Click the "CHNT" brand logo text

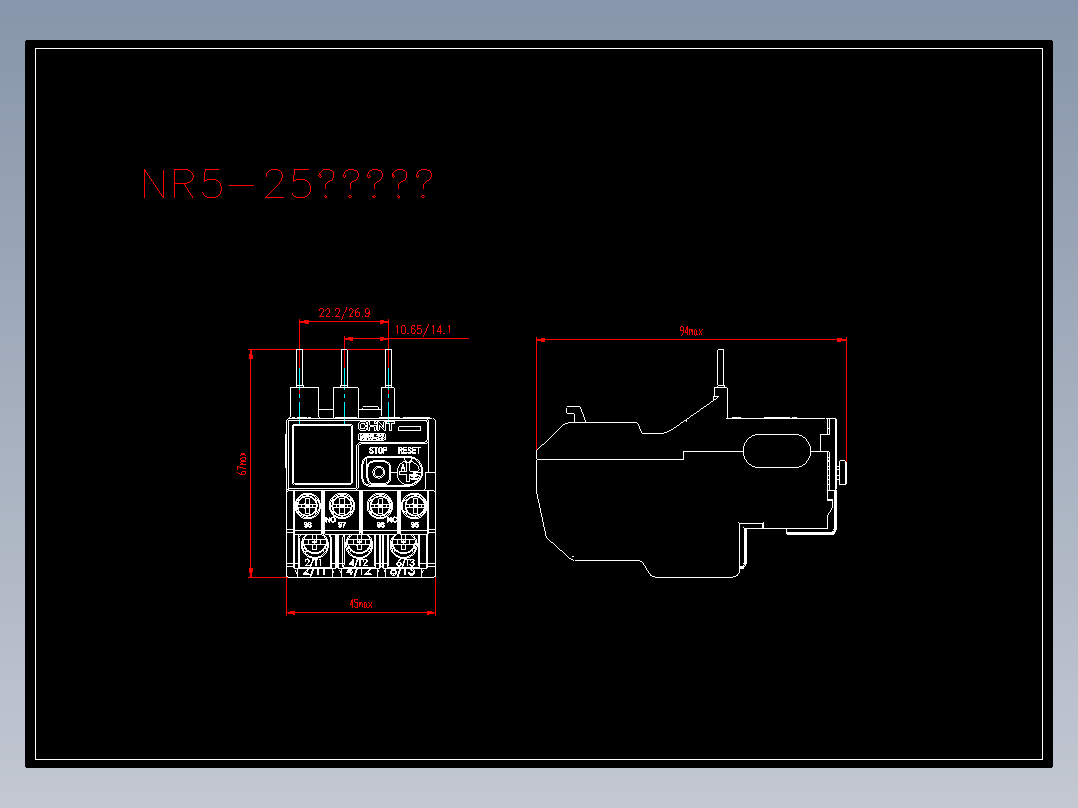(376, 426)
